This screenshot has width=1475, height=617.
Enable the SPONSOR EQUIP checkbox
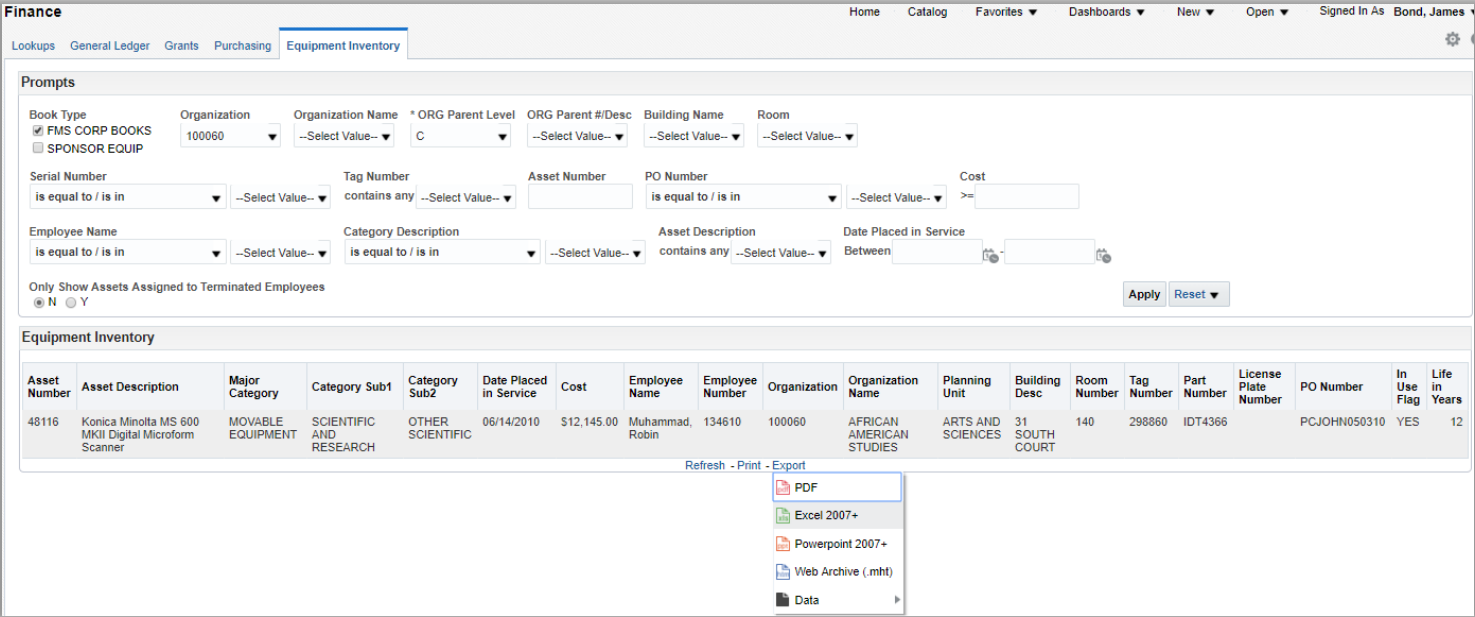click(x=37, y=147)
